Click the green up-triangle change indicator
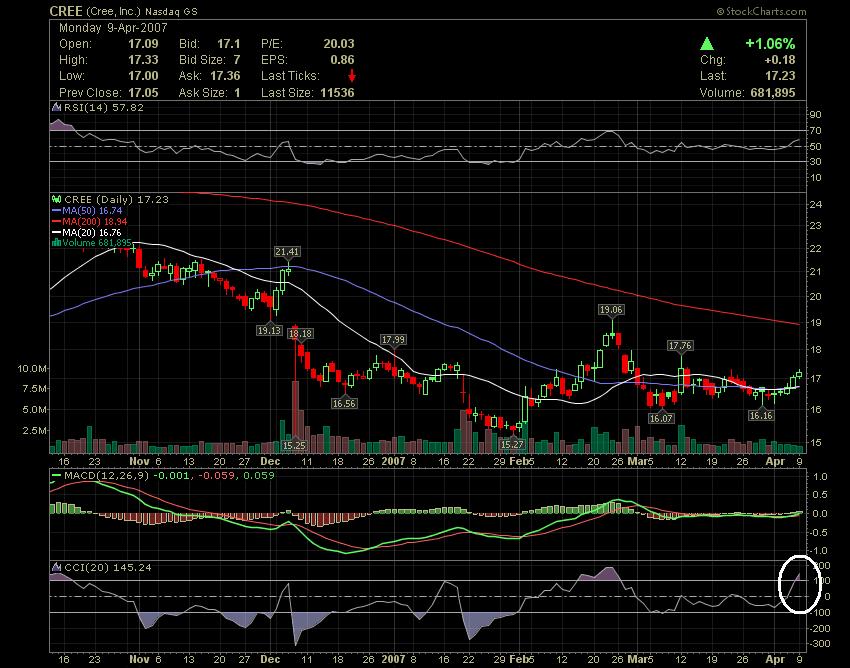The width and height of the screenshot is (850, 668). [x=707, y=43]
